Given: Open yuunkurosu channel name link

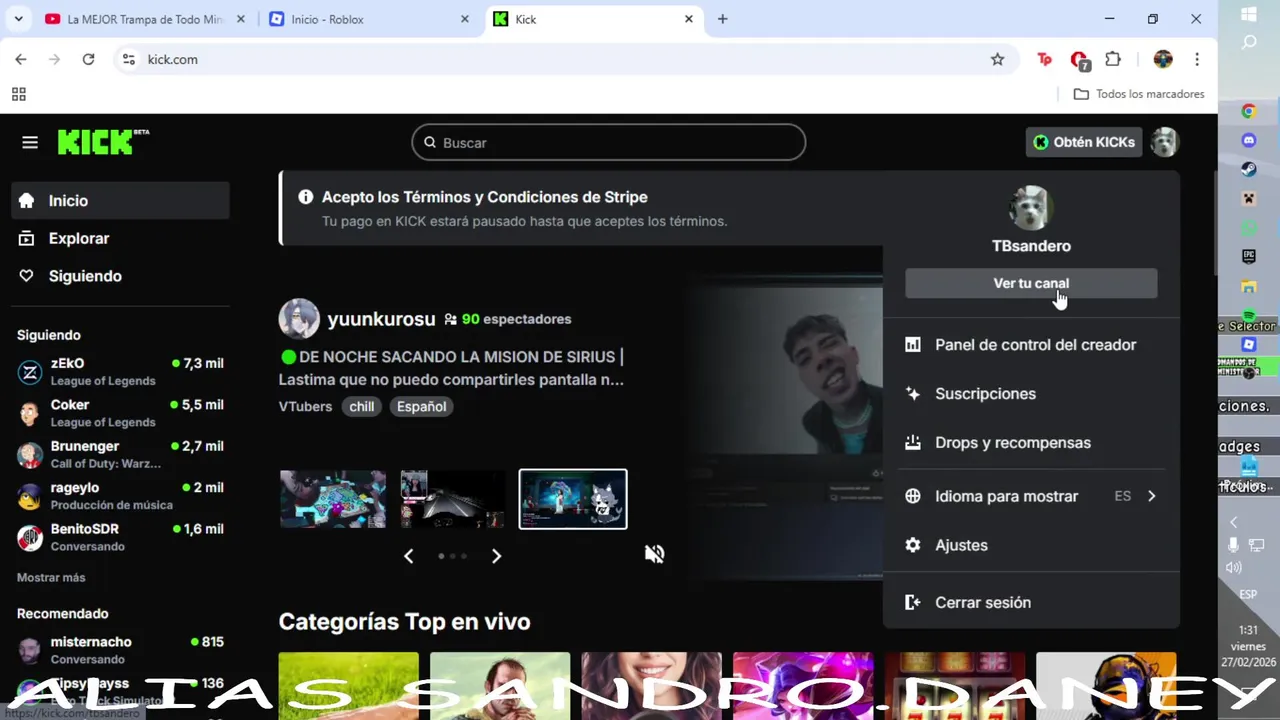Looking at the screenshot, I should click(381, 319).
